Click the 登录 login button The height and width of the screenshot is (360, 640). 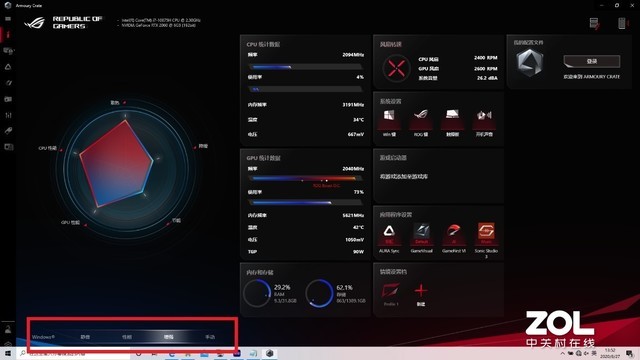591,61
